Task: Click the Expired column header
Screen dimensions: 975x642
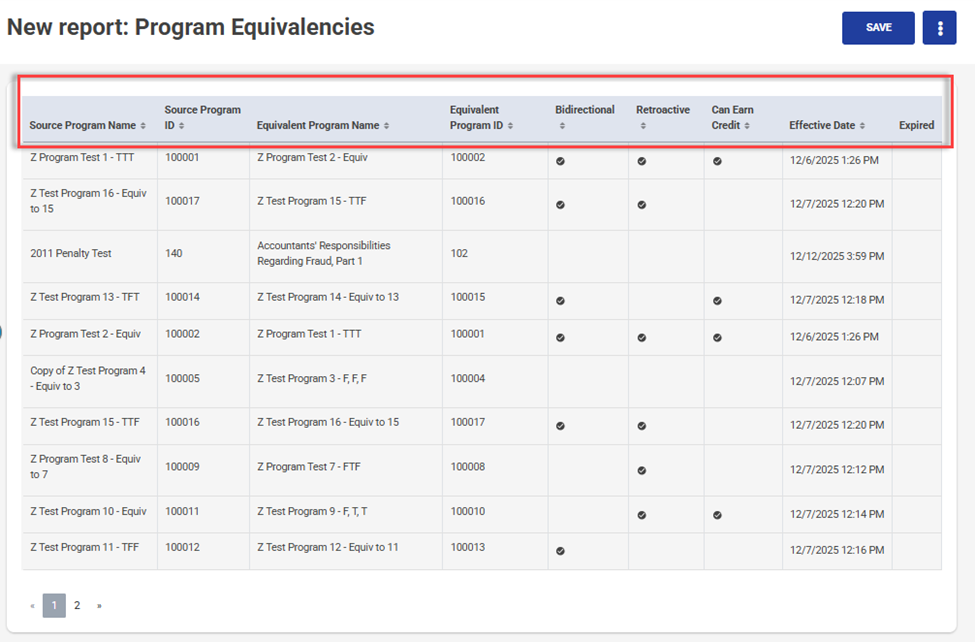Action: 916,126
